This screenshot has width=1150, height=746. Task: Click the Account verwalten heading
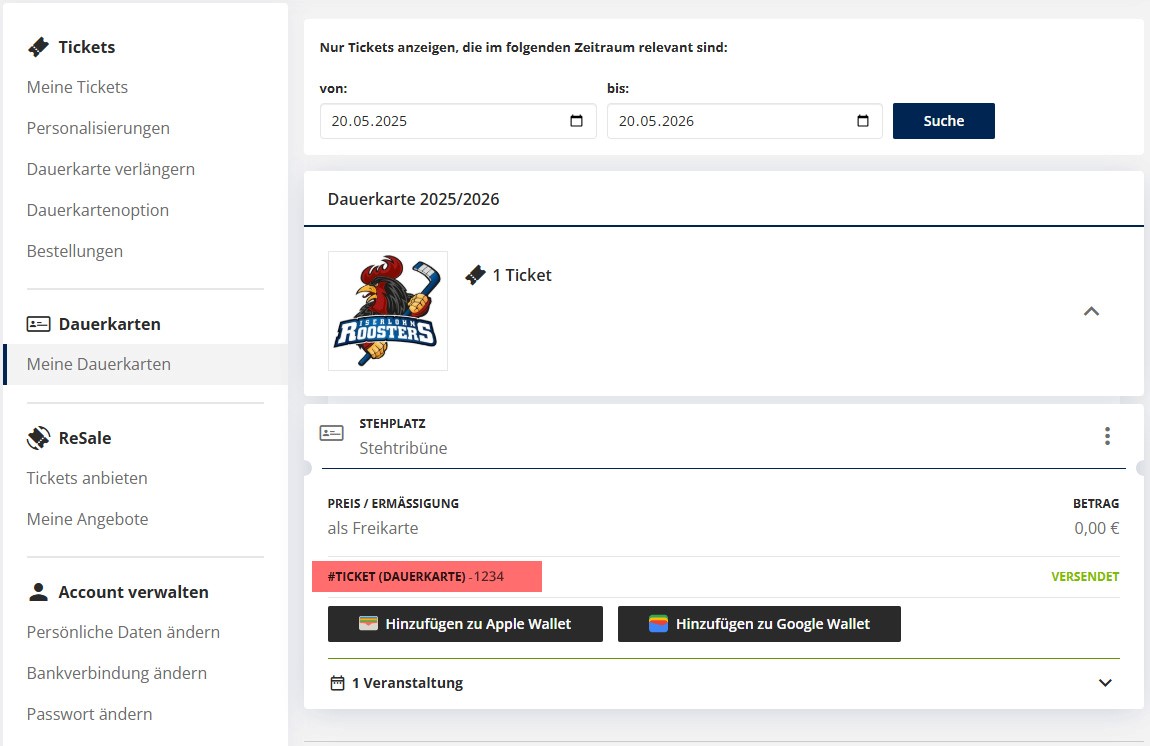pos(133,592)
